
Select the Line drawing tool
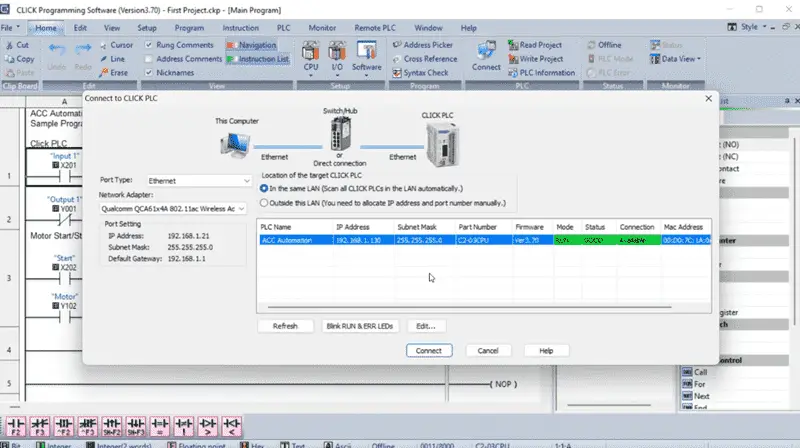pos(112,59)
